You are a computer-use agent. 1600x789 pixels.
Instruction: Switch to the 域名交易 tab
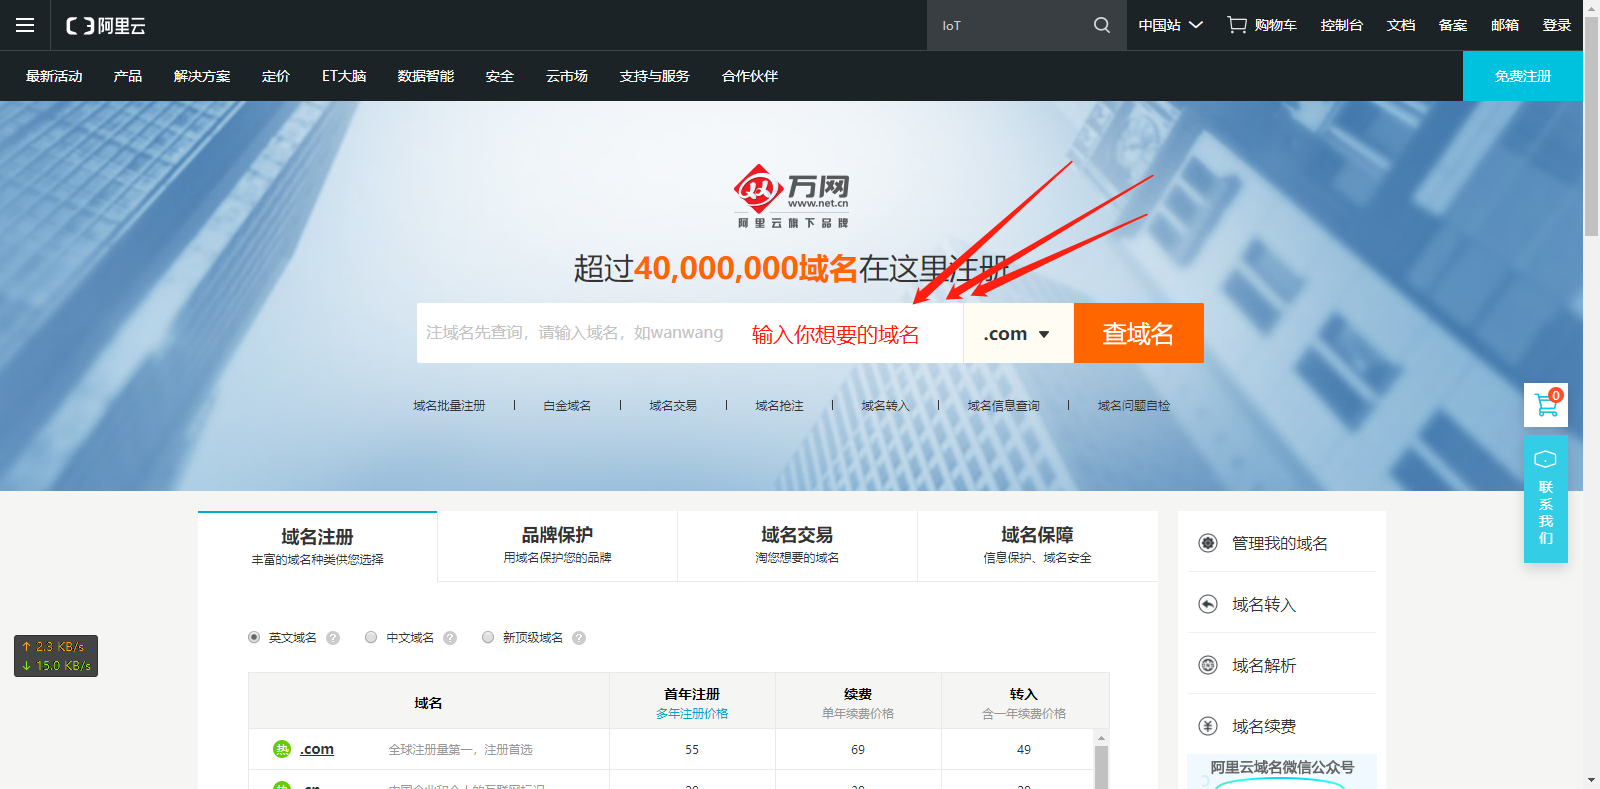[797, 546]
